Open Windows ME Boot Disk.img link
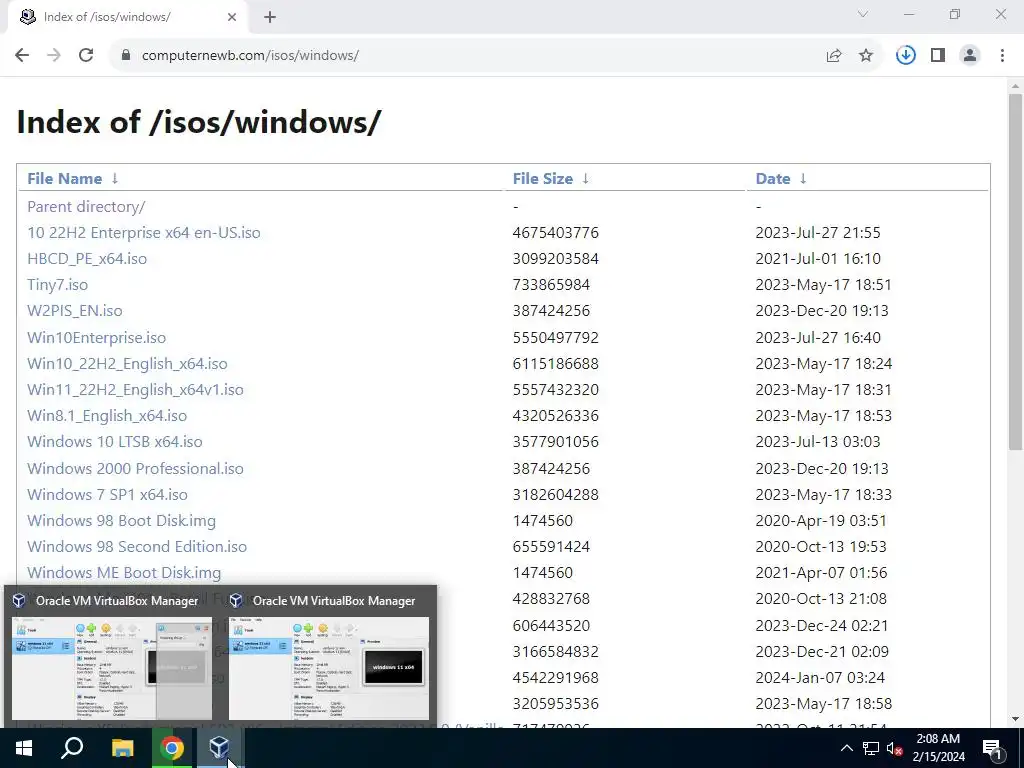 pos(124,573)
